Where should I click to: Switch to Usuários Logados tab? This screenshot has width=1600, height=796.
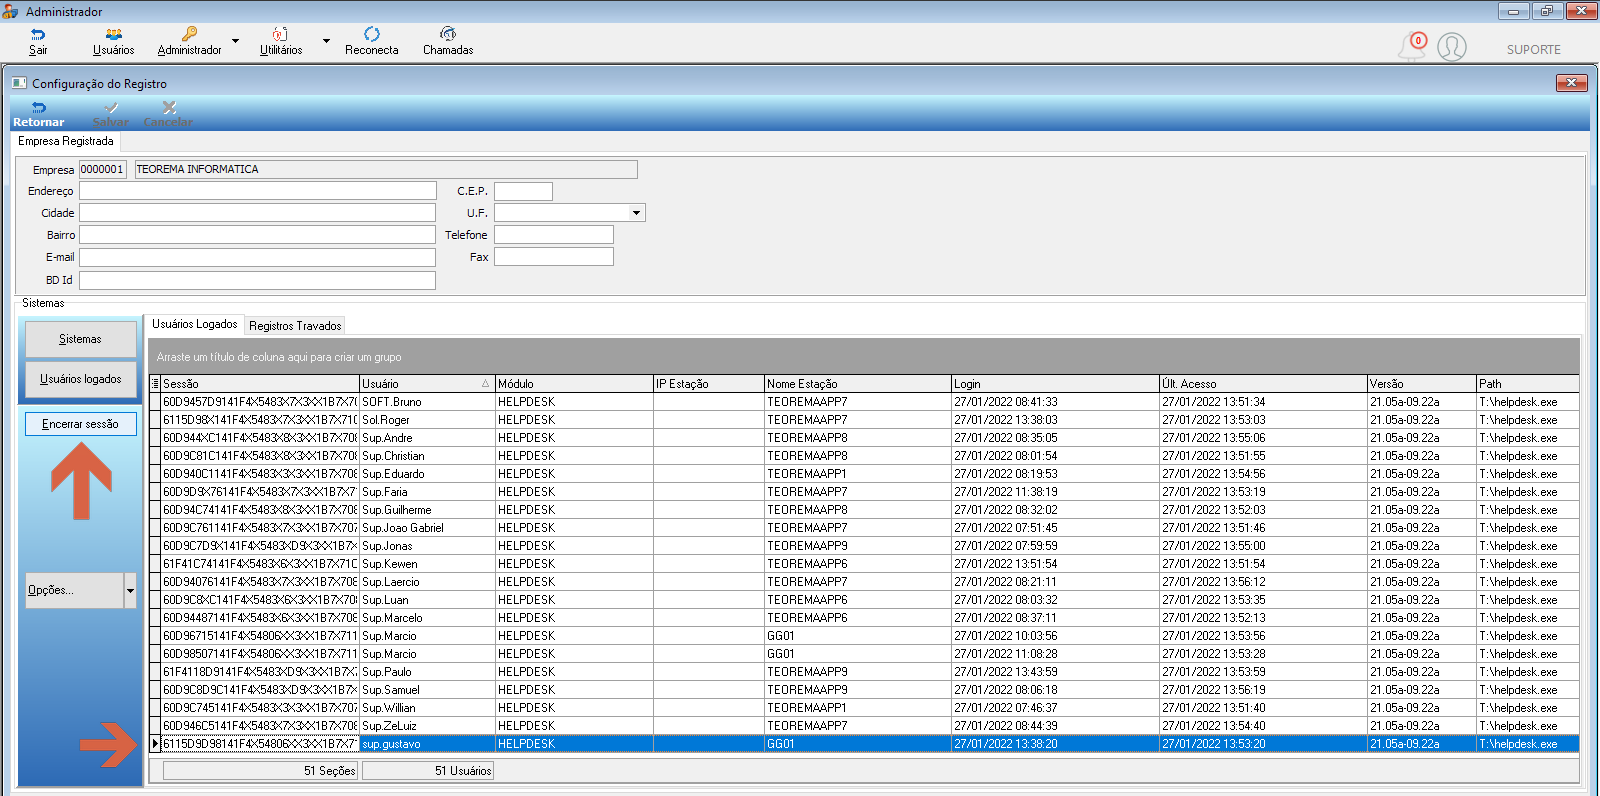coord(195,324)
